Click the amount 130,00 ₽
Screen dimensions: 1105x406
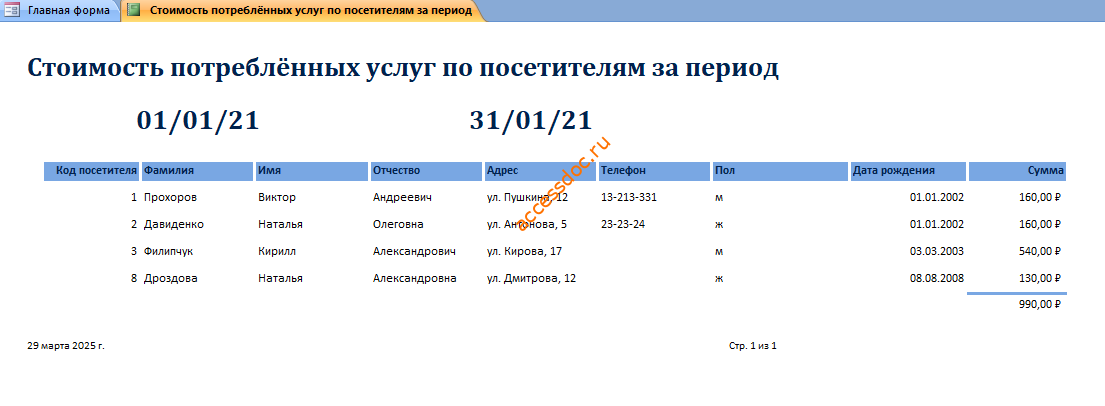click(x=1040, y=278)
